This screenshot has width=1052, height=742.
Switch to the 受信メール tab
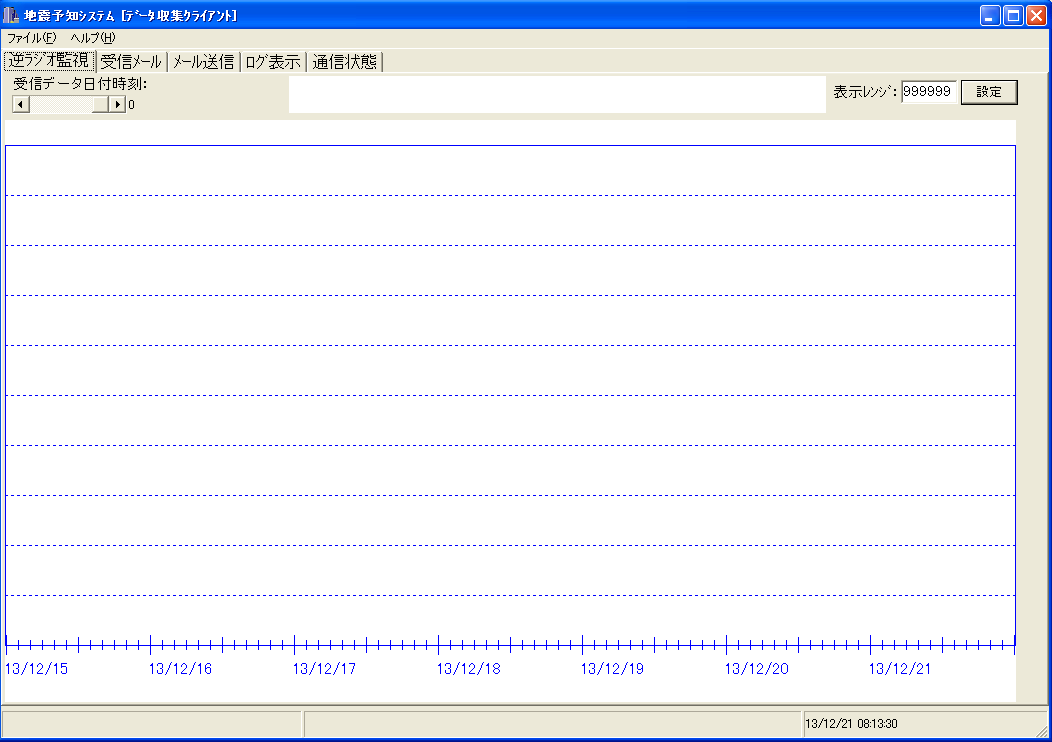pyautogui.click(x=132, y=62)
